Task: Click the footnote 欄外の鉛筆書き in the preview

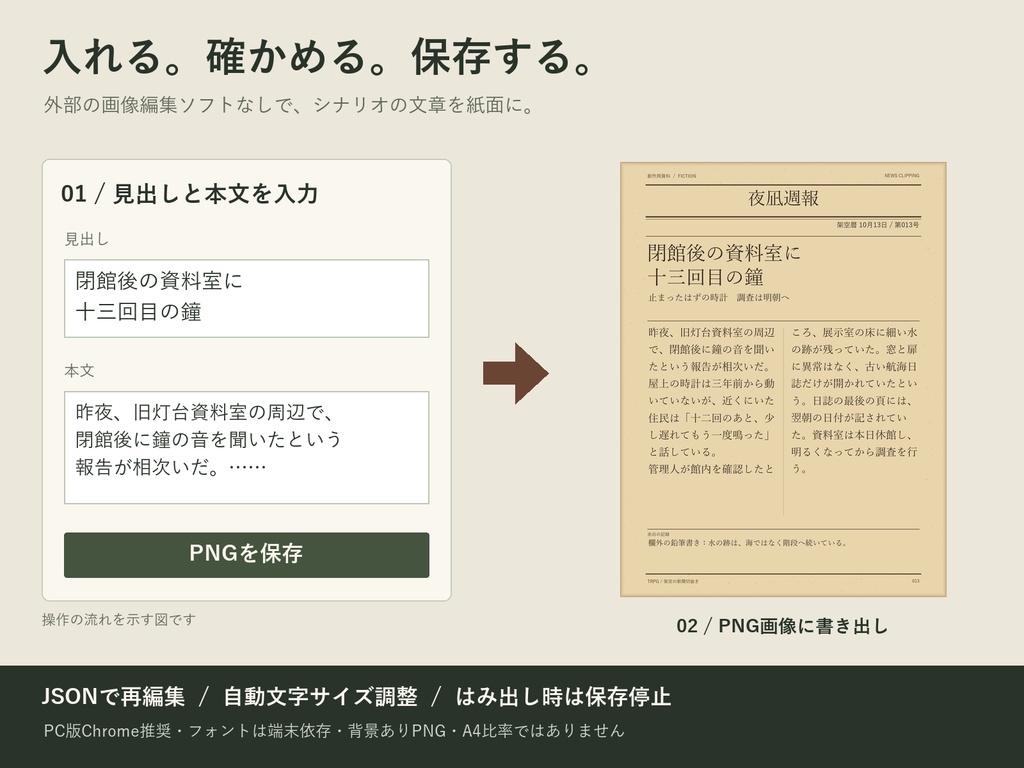Action: coord(677,543)
